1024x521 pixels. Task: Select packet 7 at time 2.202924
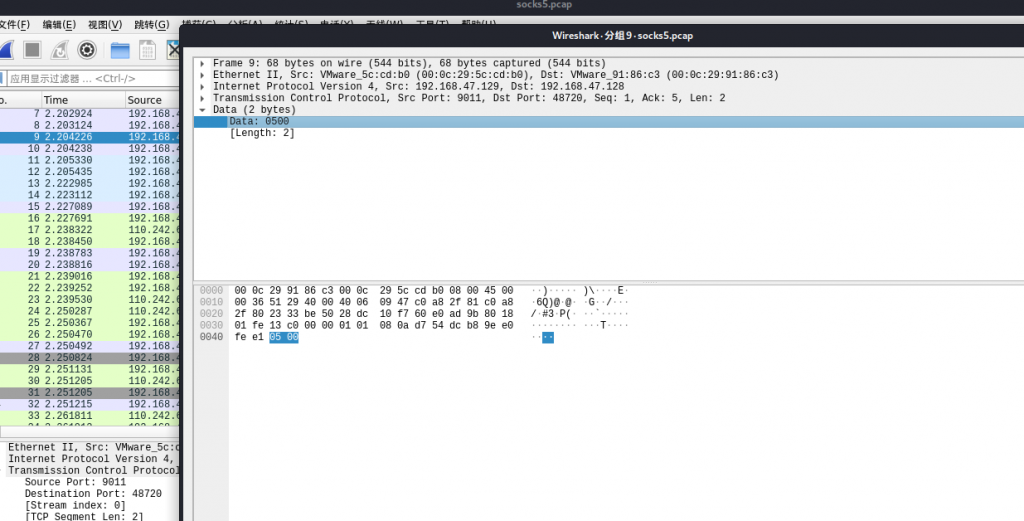point(89,114)
